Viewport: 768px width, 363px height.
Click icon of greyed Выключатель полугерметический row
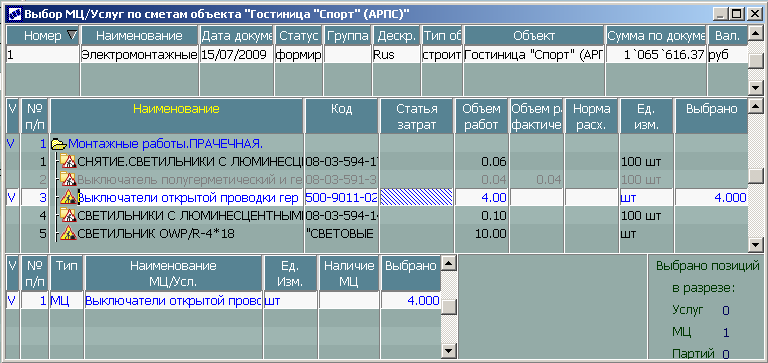tap(69, 179)
